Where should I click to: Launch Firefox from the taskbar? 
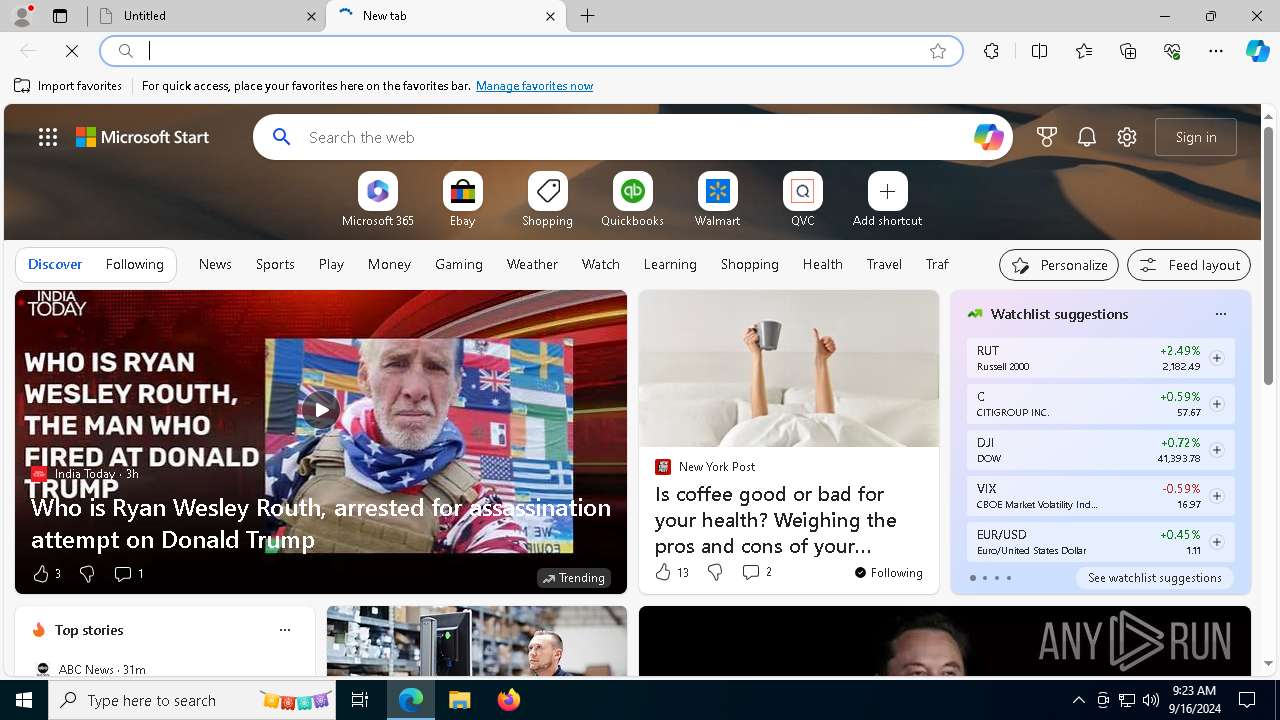point(509,700)
